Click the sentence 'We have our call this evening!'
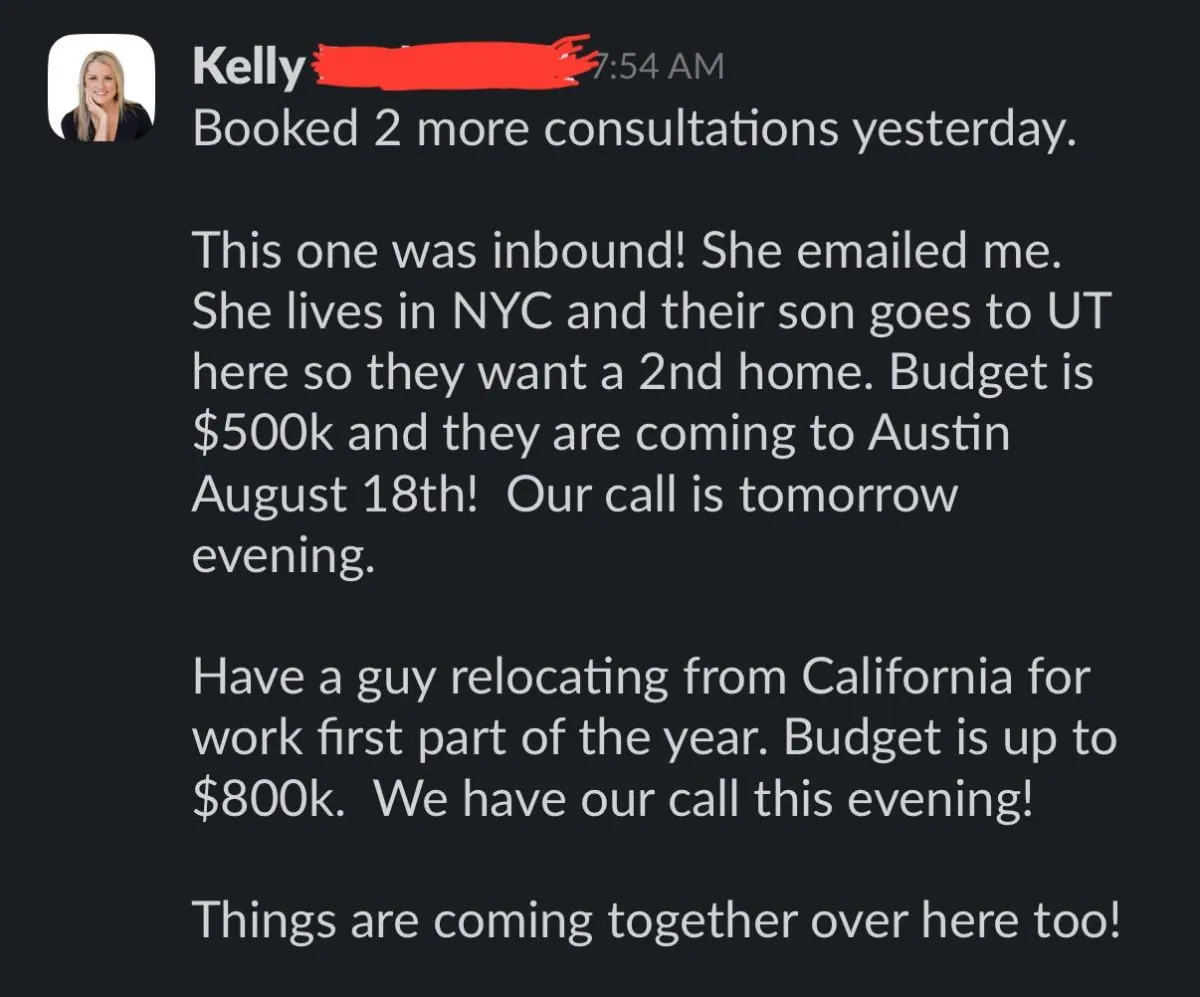Image resolution: width=1200 pixels, height=997 pixels. [x=704, y=801]
